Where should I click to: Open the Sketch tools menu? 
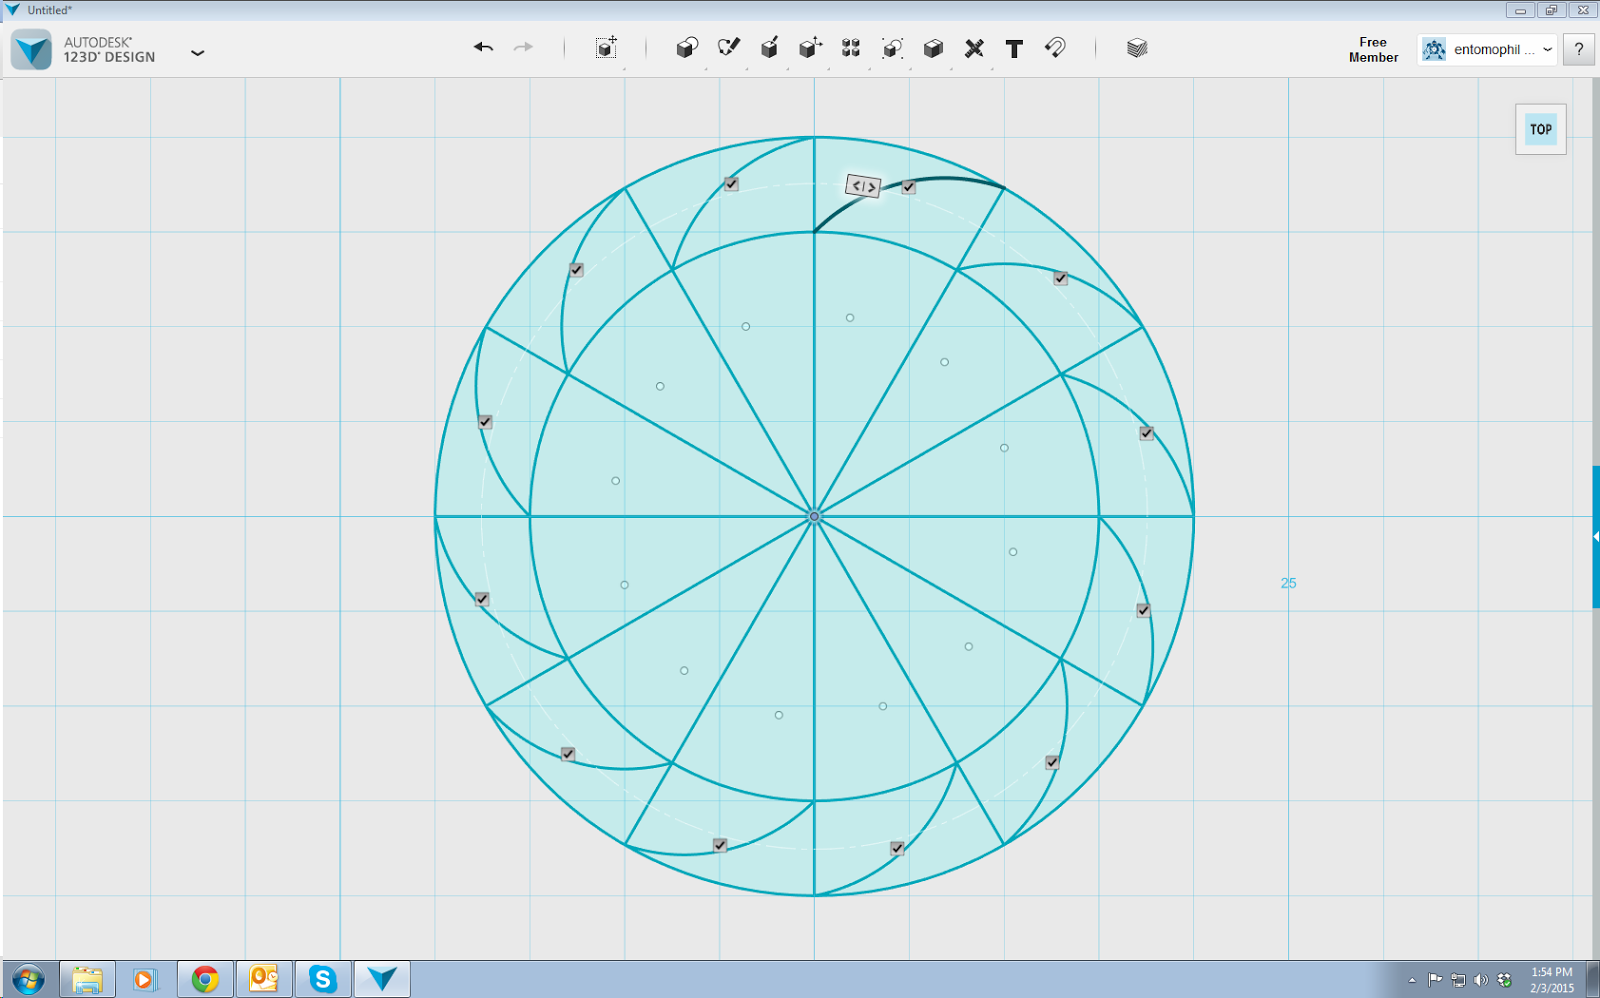tap(729, 48)
